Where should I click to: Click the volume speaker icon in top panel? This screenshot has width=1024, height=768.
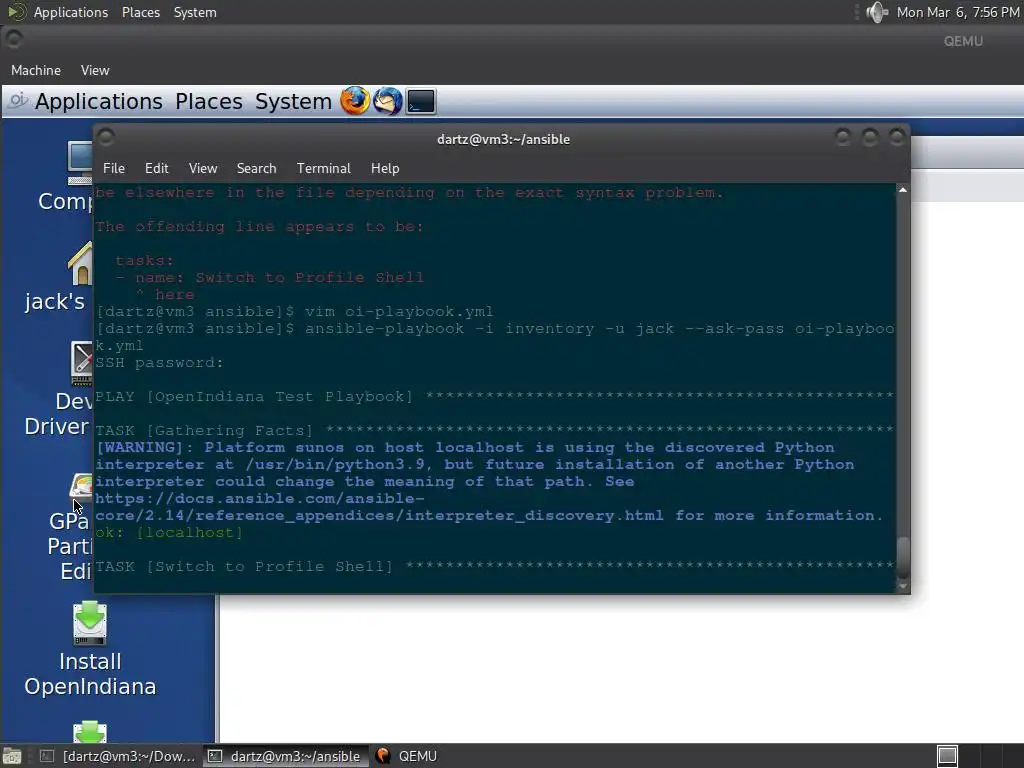click(876, 12)
